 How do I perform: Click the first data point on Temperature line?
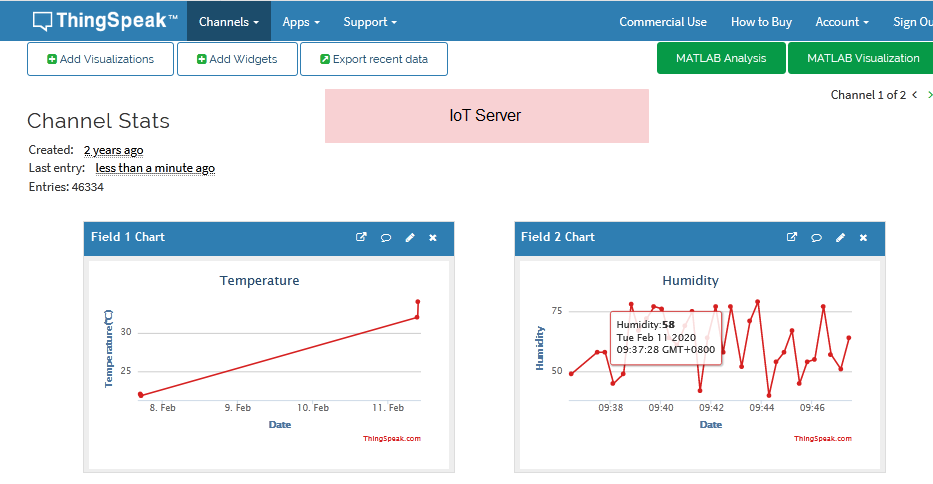click(x=140, y=395)
